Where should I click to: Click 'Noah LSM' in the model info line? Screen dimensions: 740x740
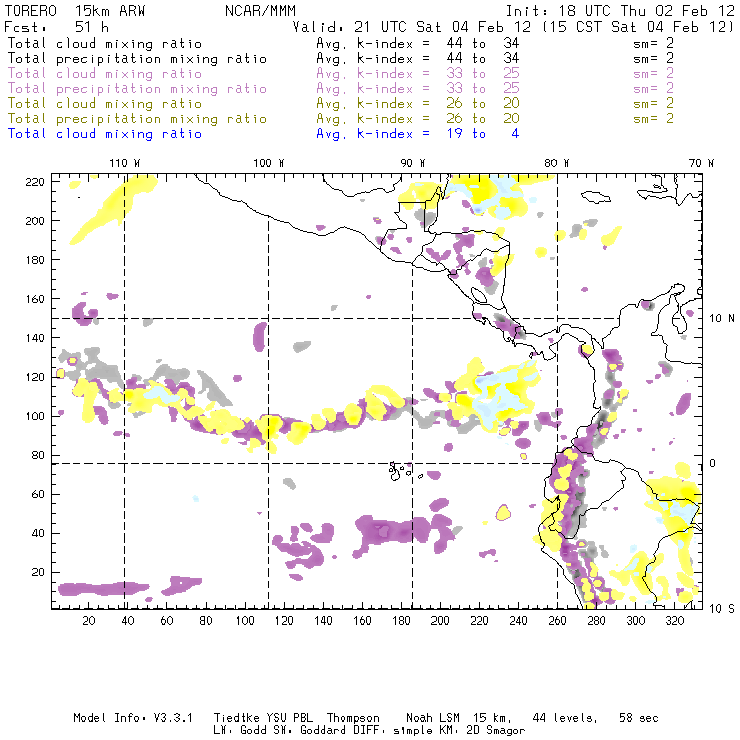pyautogui.click(x=432, y=718)
